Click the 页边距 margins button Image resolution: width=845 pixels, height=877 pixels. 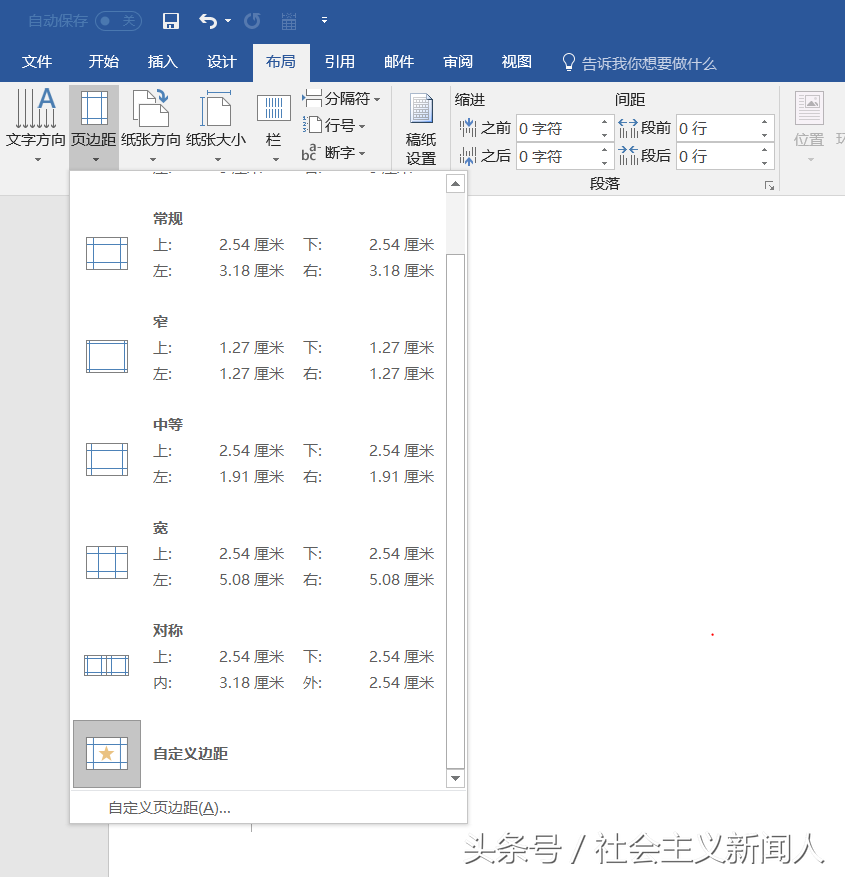94,126
